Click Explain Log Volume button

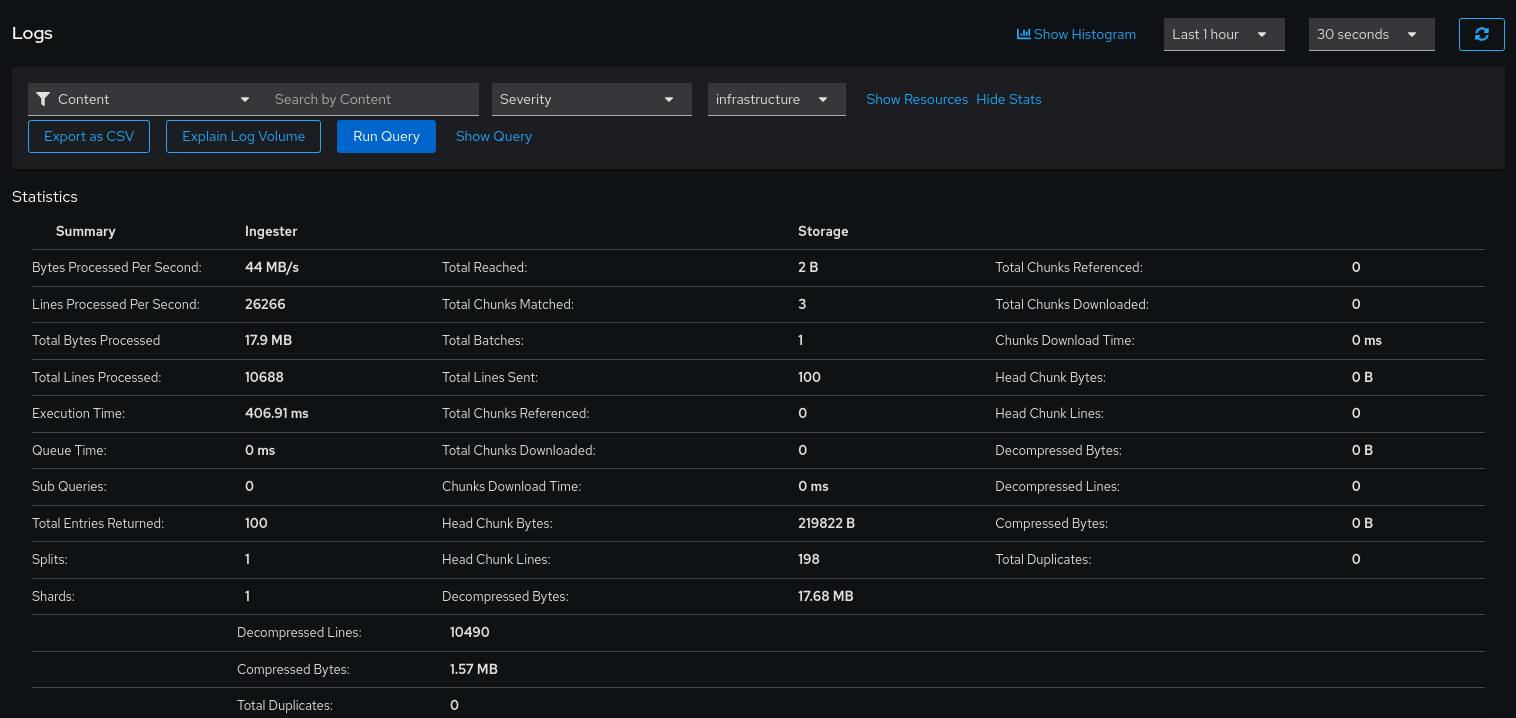pos(243,136)
